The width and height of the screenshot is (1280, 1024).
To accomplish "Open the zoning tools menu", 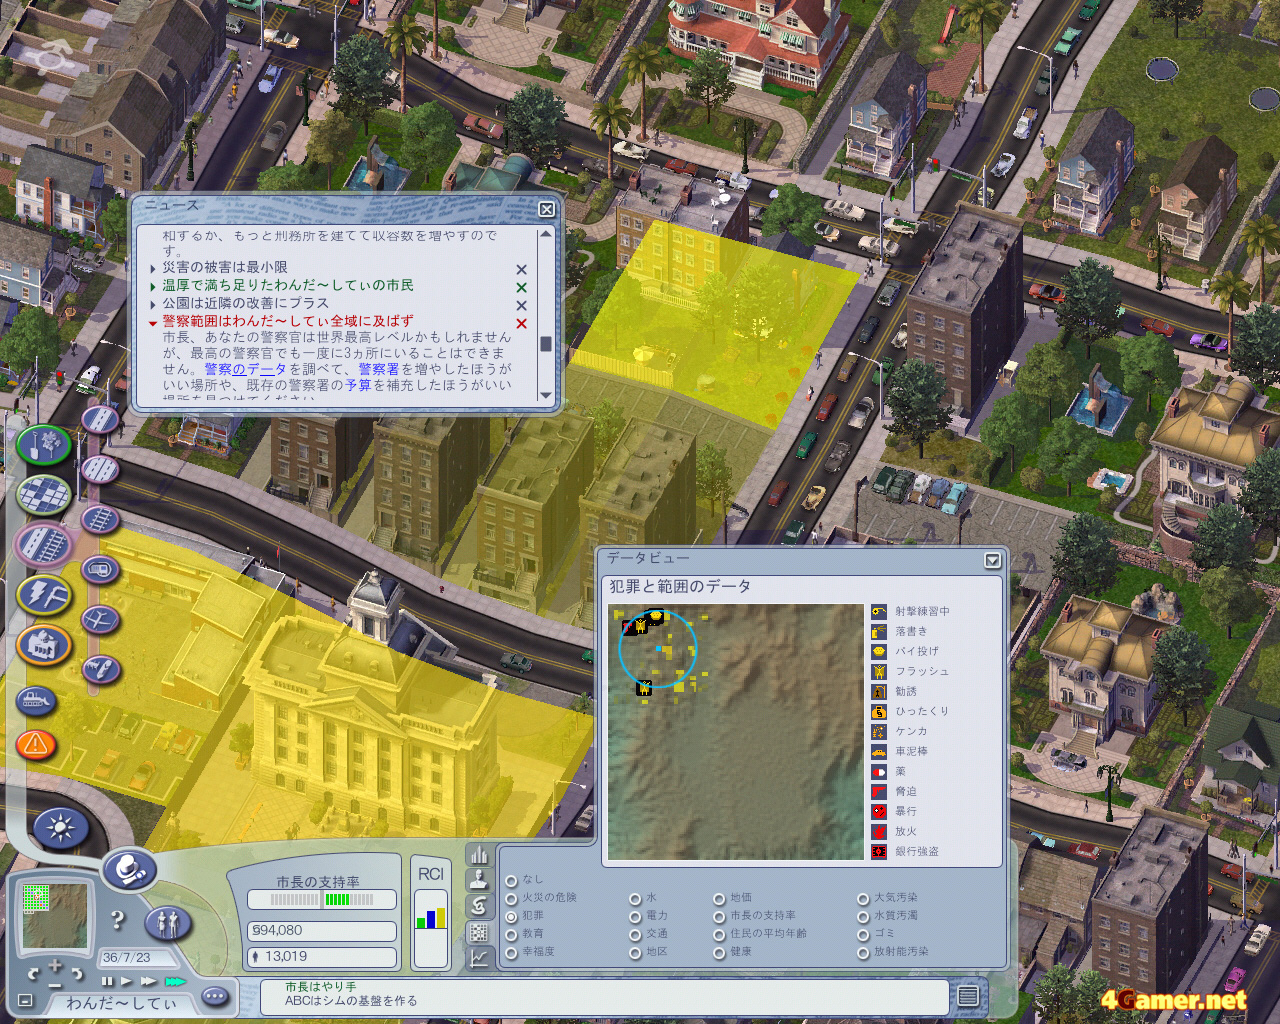I will click(x=44, y=494).
